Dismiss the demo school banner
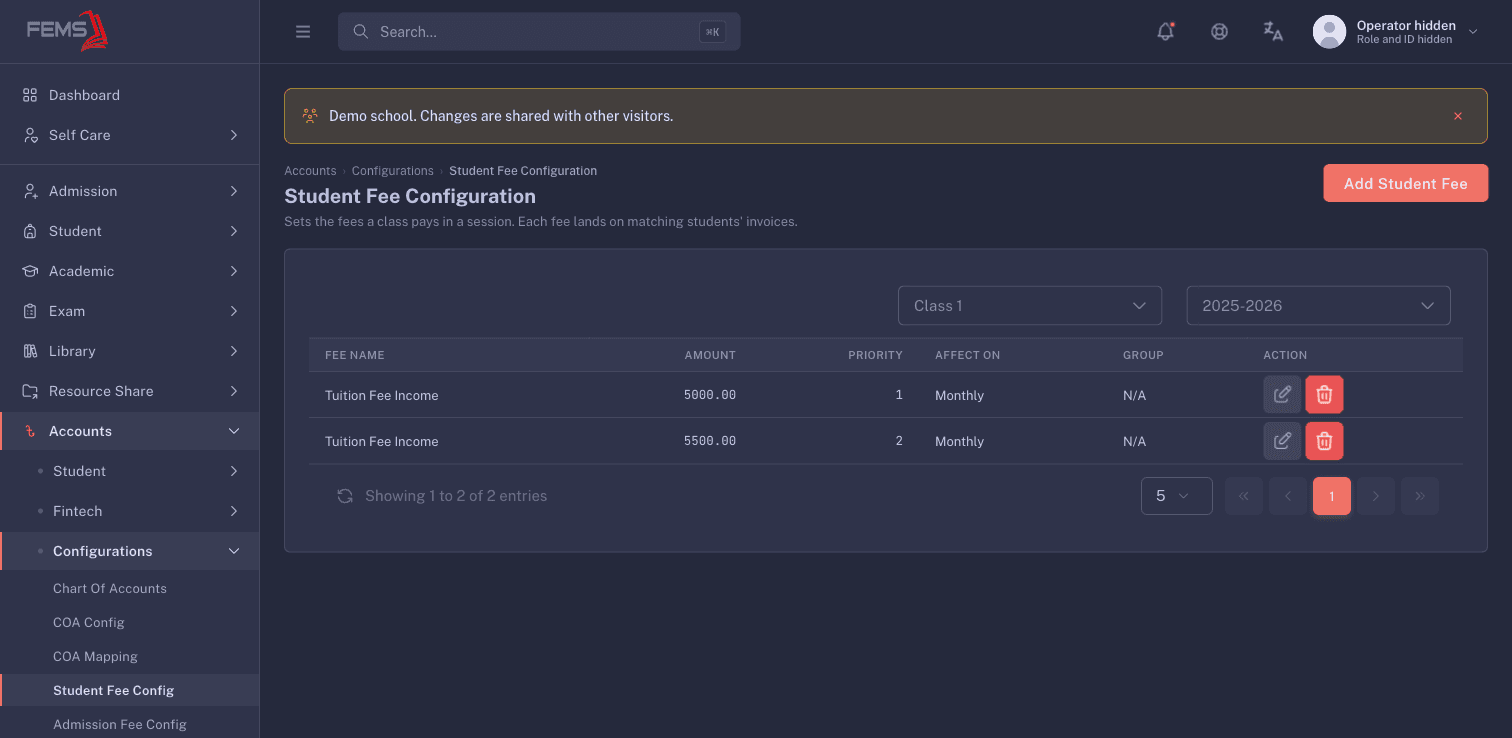 click(1458, 116)
